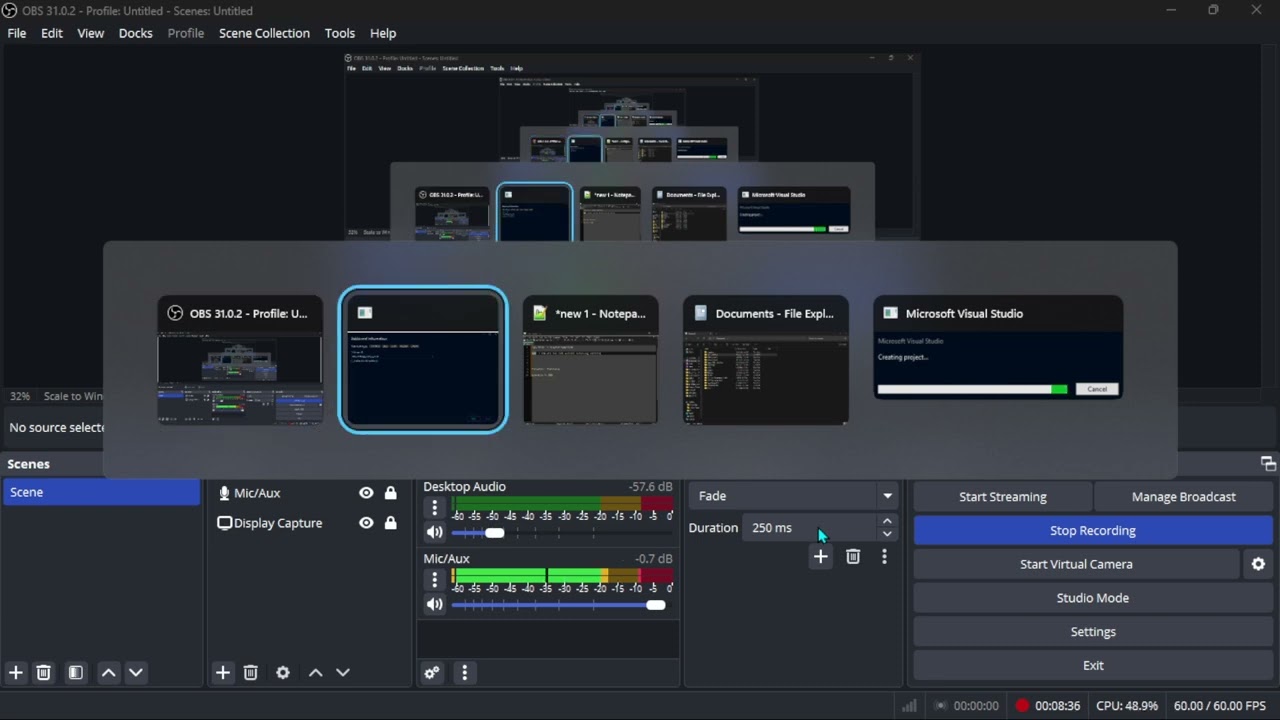
Task: Open the Fade transition dropdown
Action: (x=793, y=496)
